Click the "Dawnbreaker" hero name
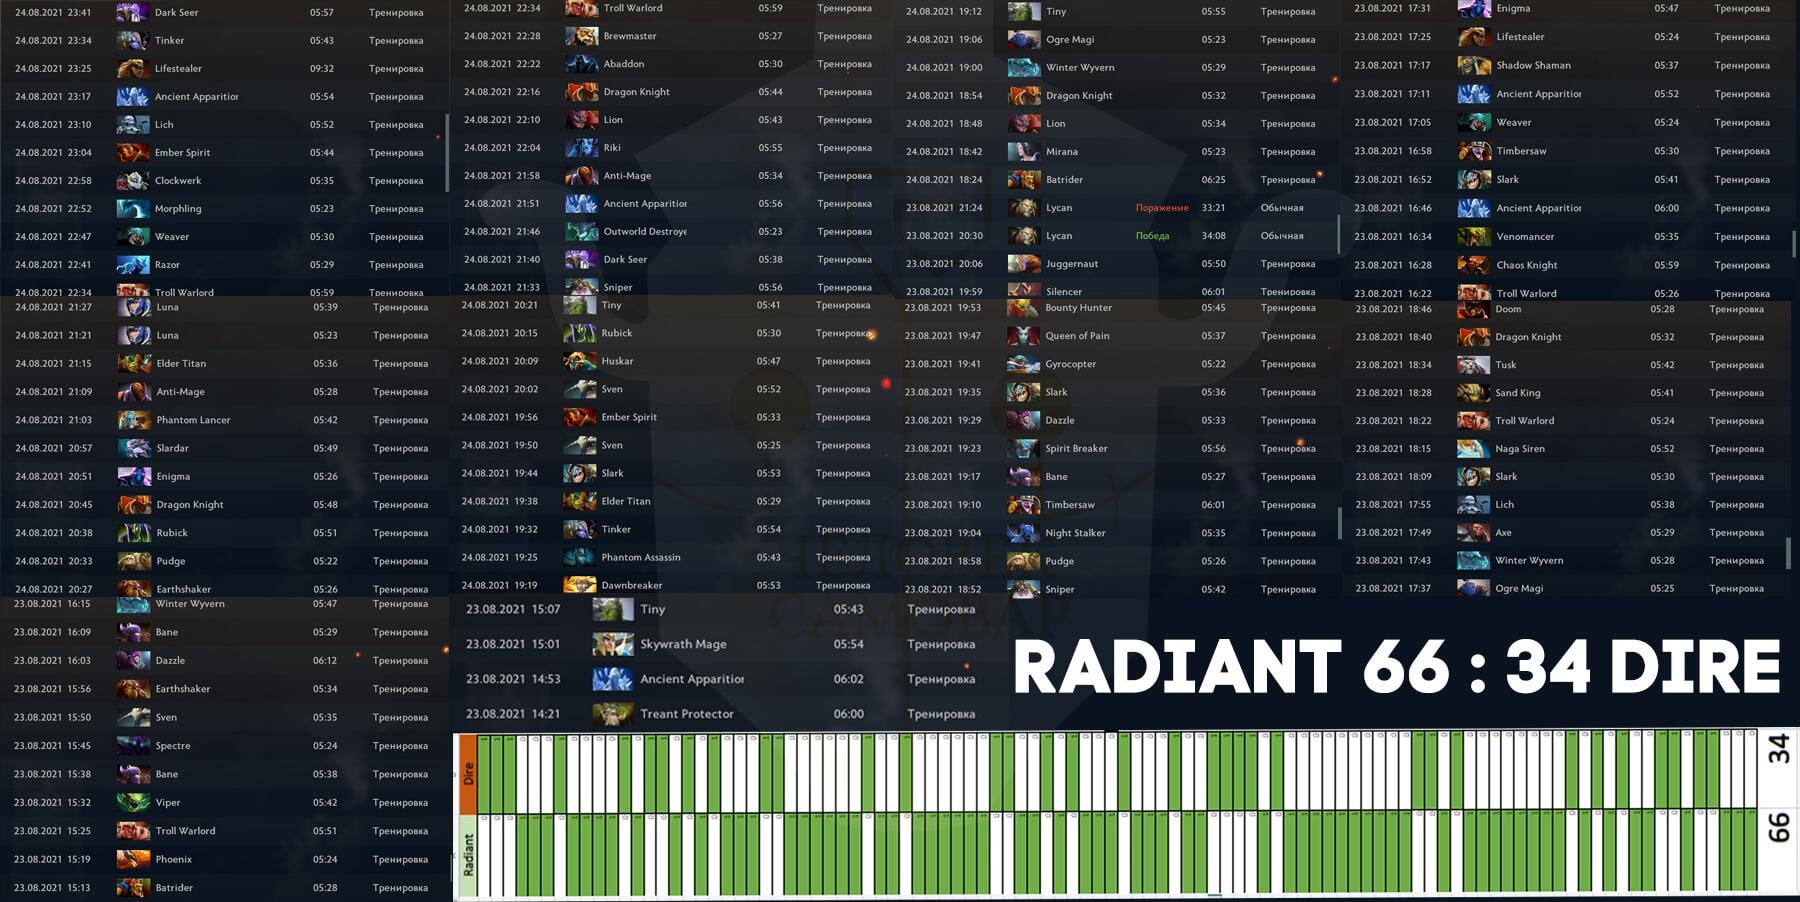Viewport: 1800px width, 902px height. [x=632, y=585]
